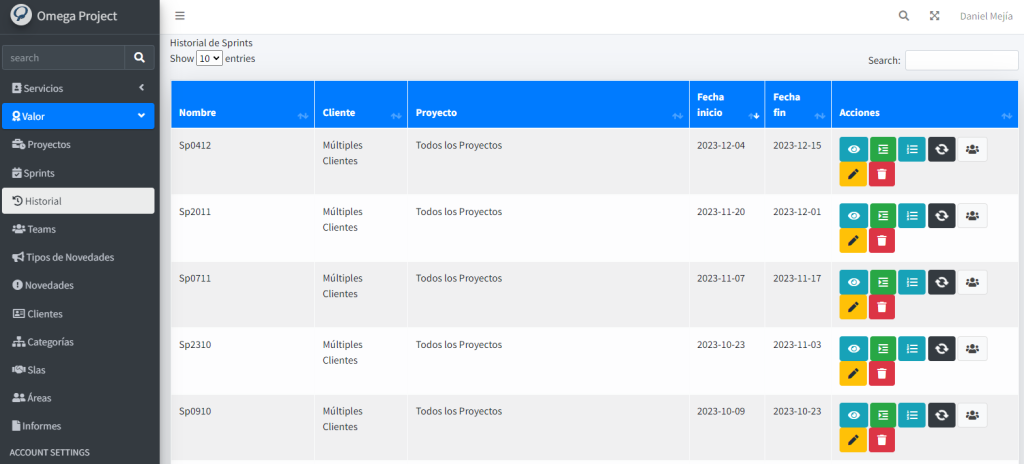The height and width of the screenshot is (464, 1024).
Task: Delete sprint Sp0711 with red trash icon
Action: pos(881,307)
